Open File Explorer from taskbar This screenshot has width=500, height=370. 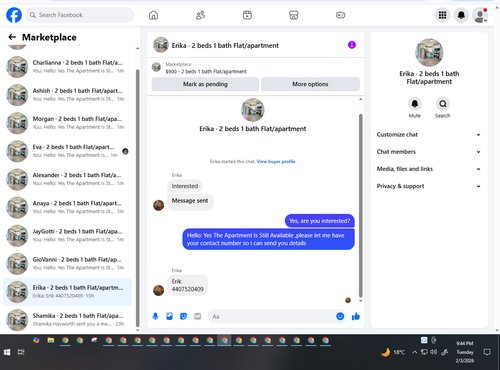point(51,340)
